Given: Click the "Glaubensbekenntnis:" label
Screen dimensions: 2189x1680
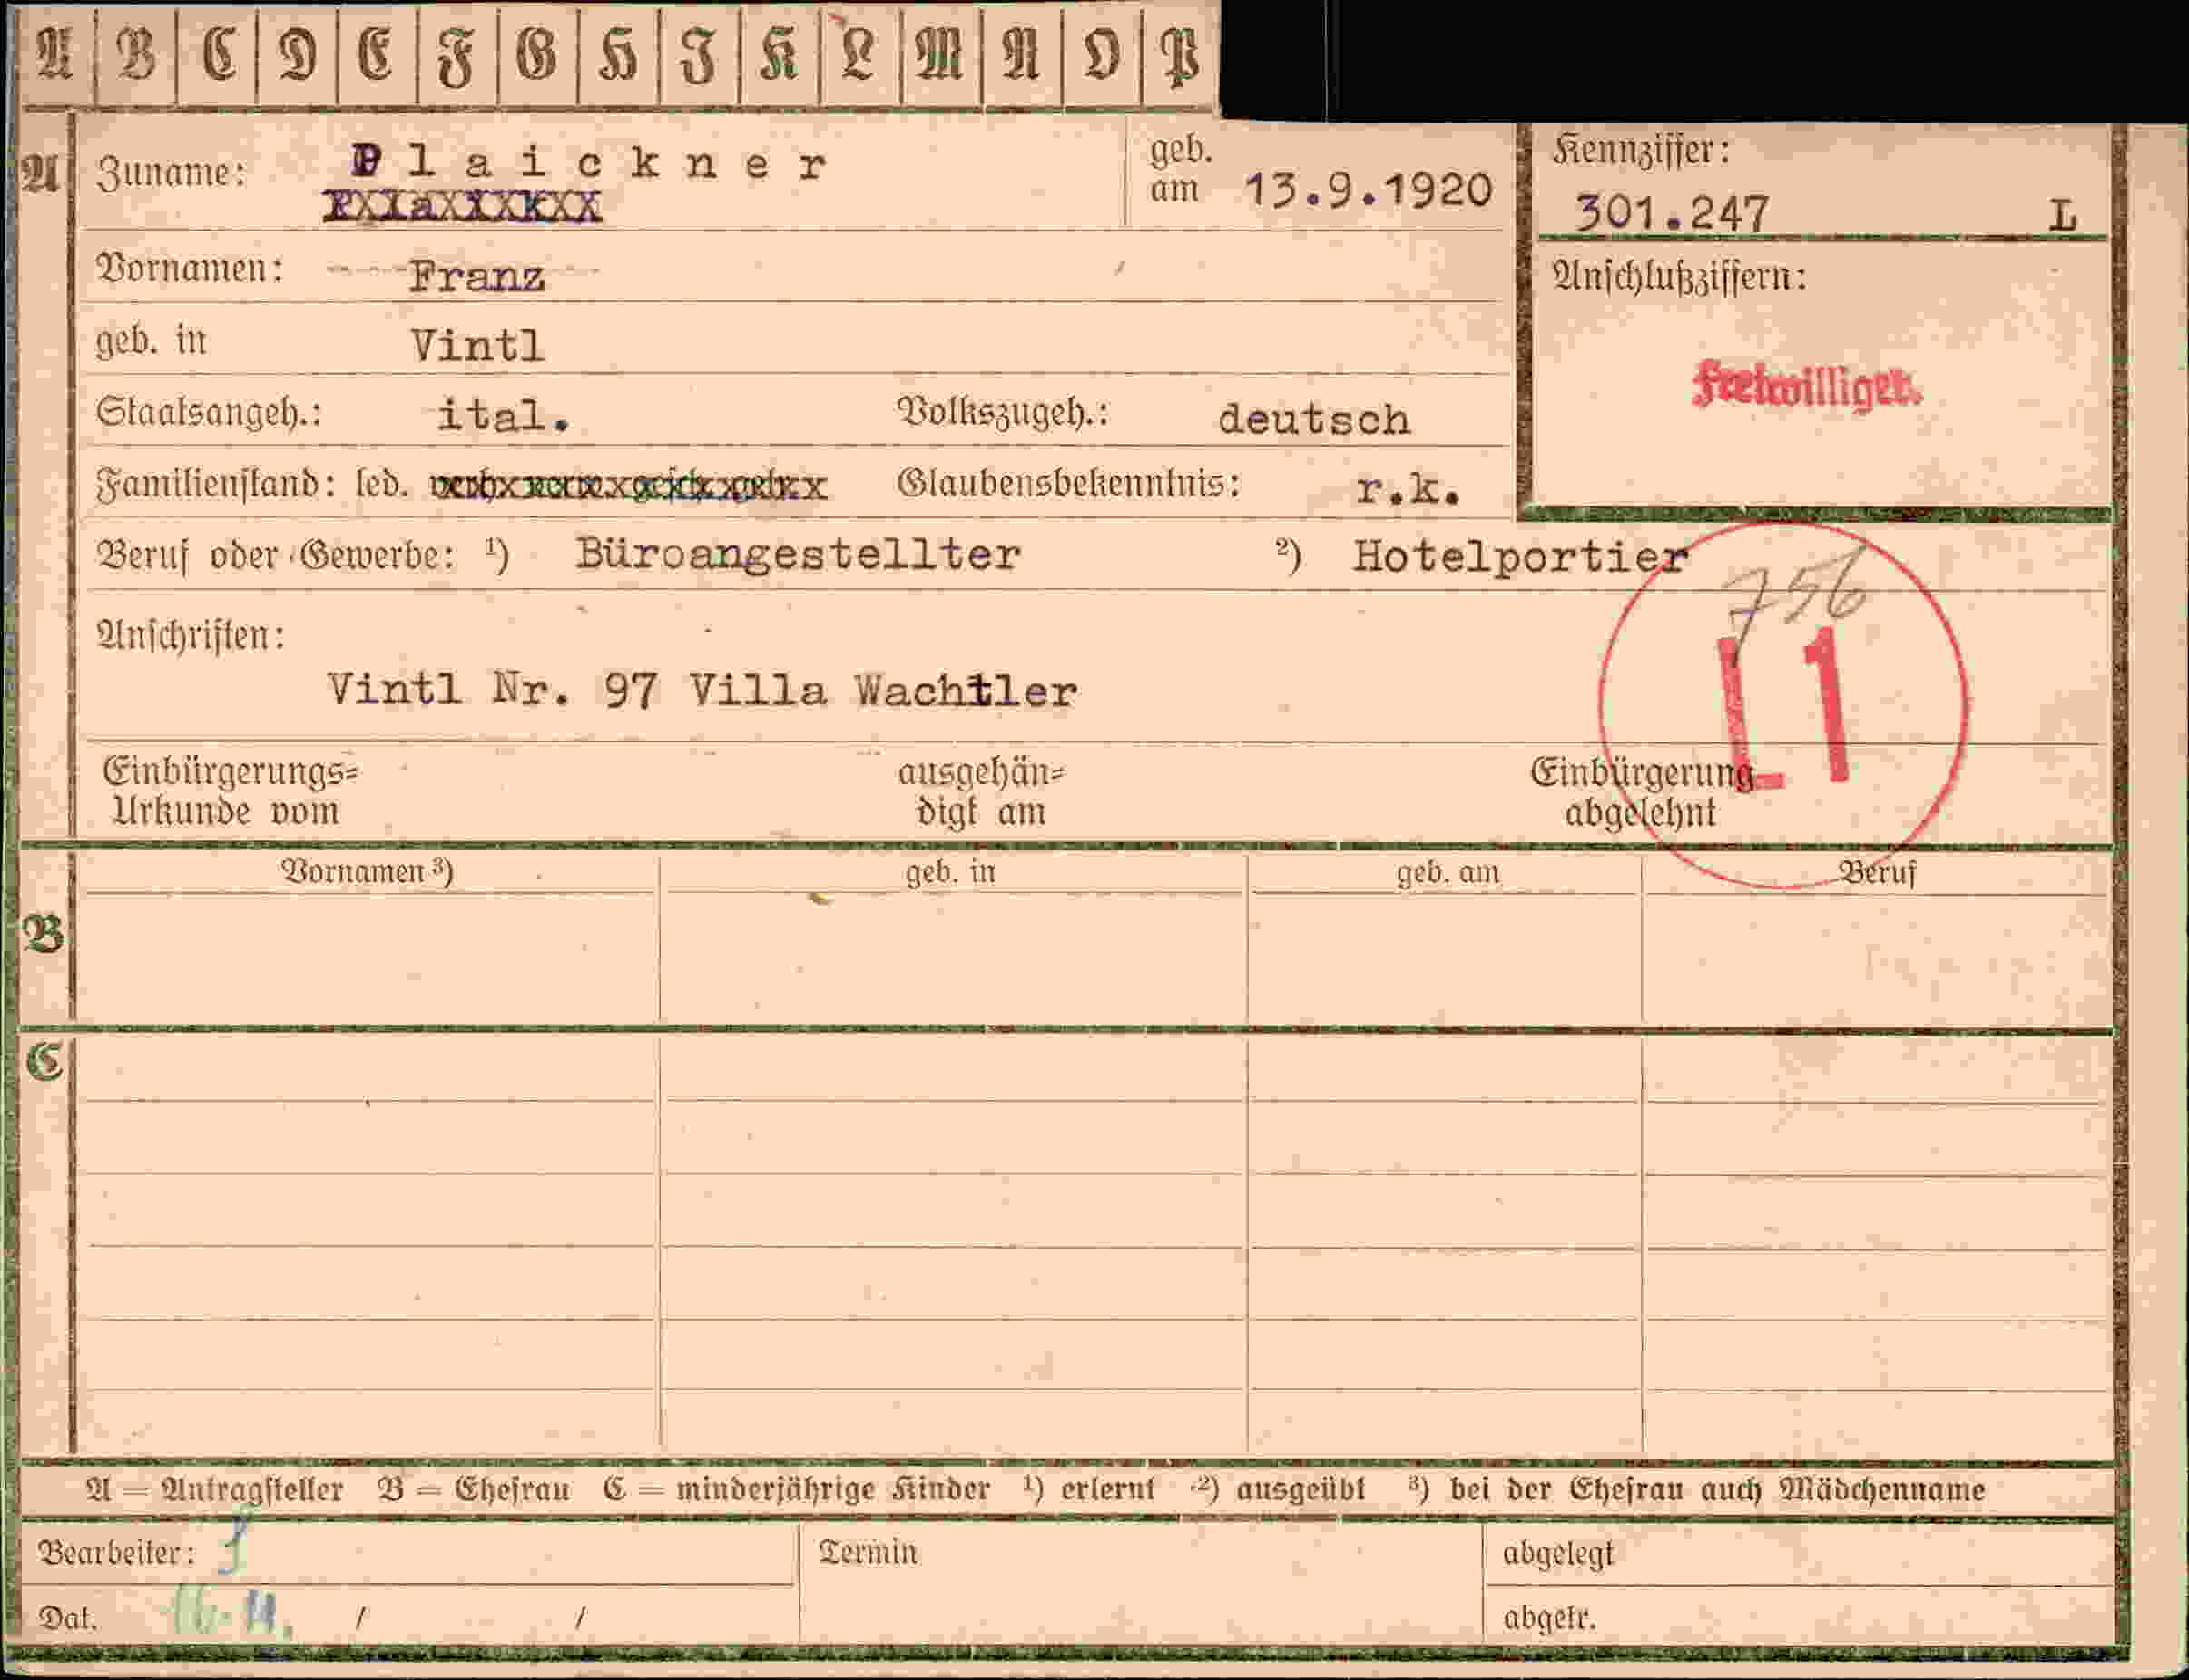Looking at the screenshot, I should click(x=1069, y=484).
